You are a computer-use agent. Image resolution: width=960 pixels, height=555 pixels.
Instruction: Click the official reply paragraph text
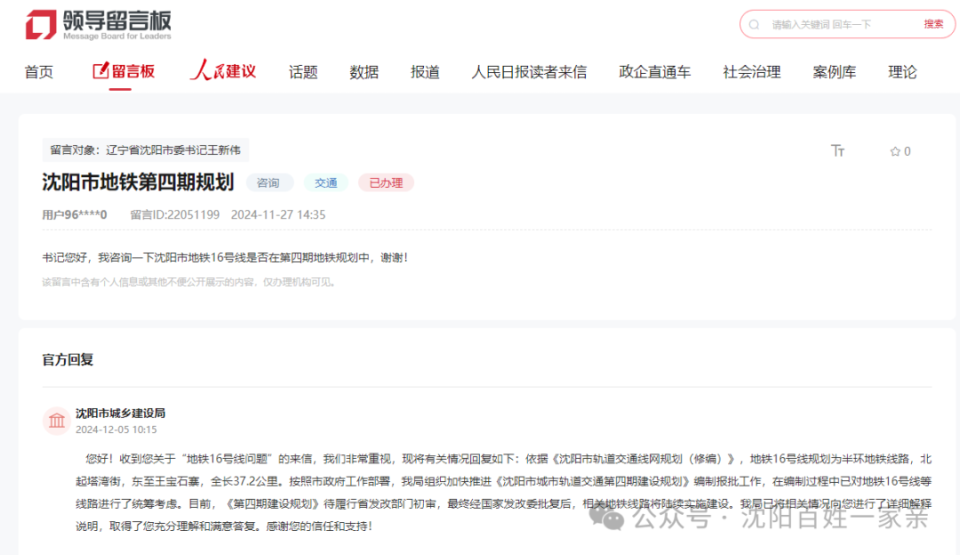[x=503, y=492]
